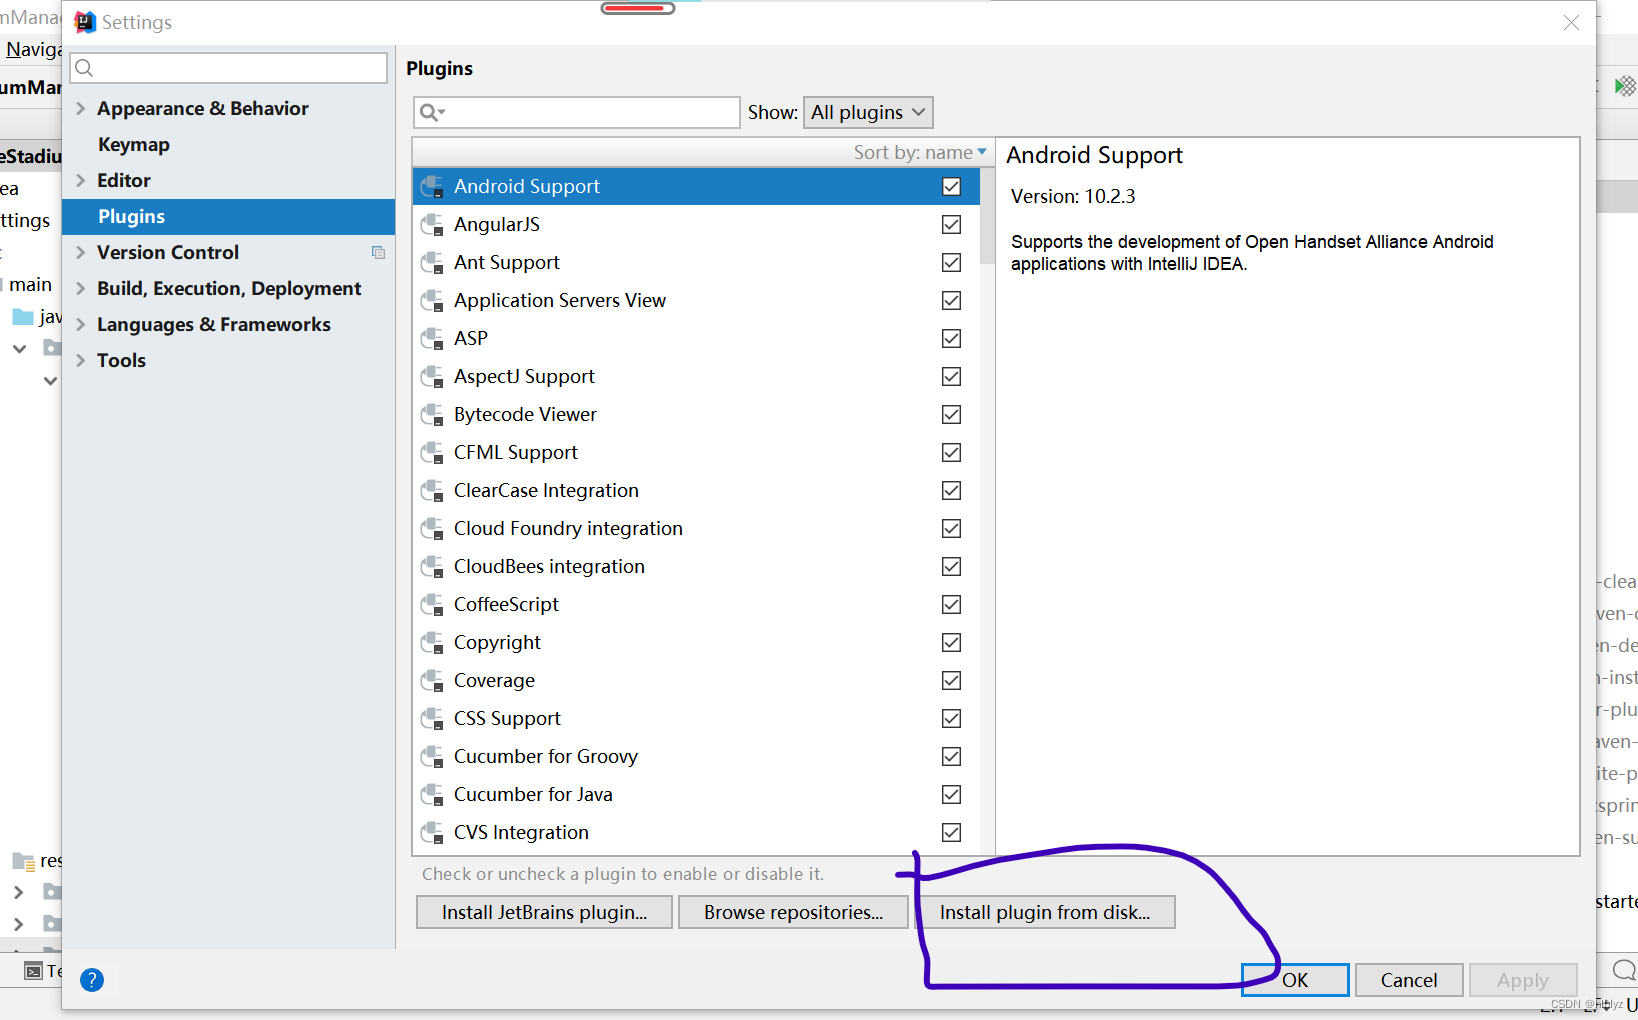Click the Cucumber for Groovy plugin icon
This screenshot has width=1638, height=1020.
[432, 756]
